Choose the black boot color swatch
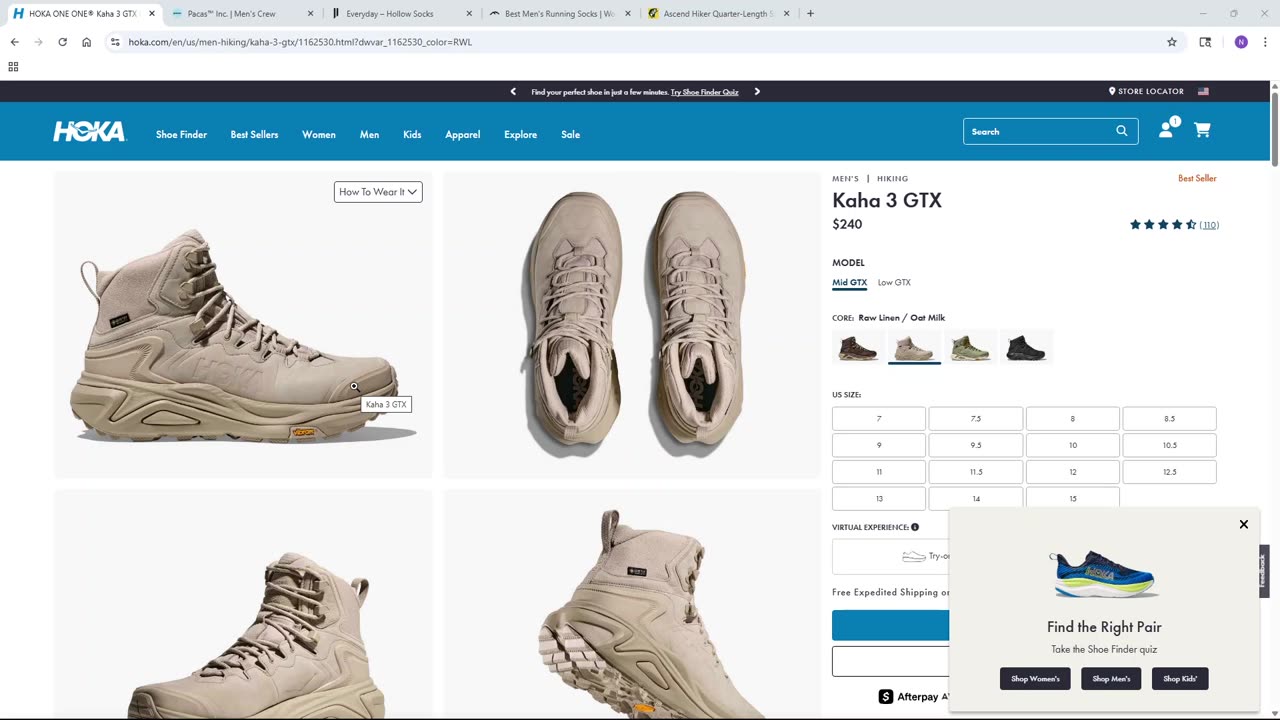This screenshot has width=1280, height=720. (x=1026, y=347)
